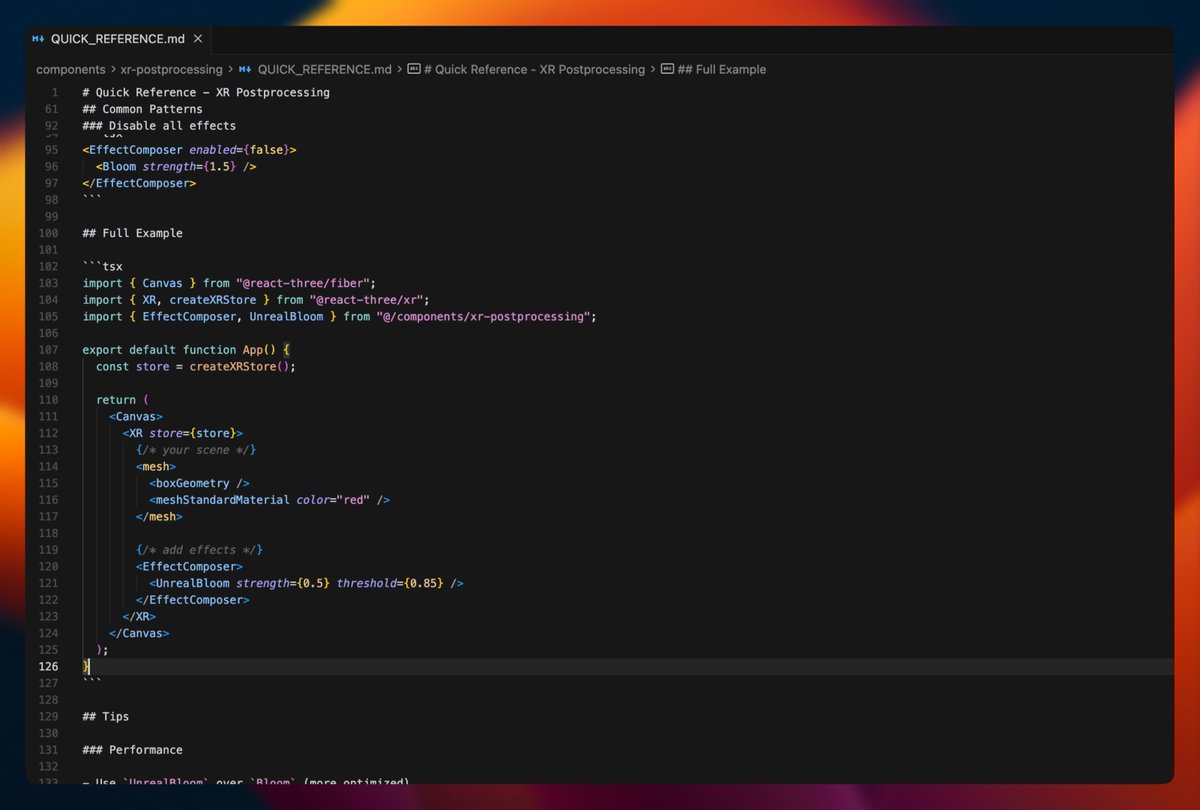Image resolution: width=1200 pixels, height=810 pixels.
Task: Click the '## Full Example' heading on line 100
Action: [x=133, y=233]
